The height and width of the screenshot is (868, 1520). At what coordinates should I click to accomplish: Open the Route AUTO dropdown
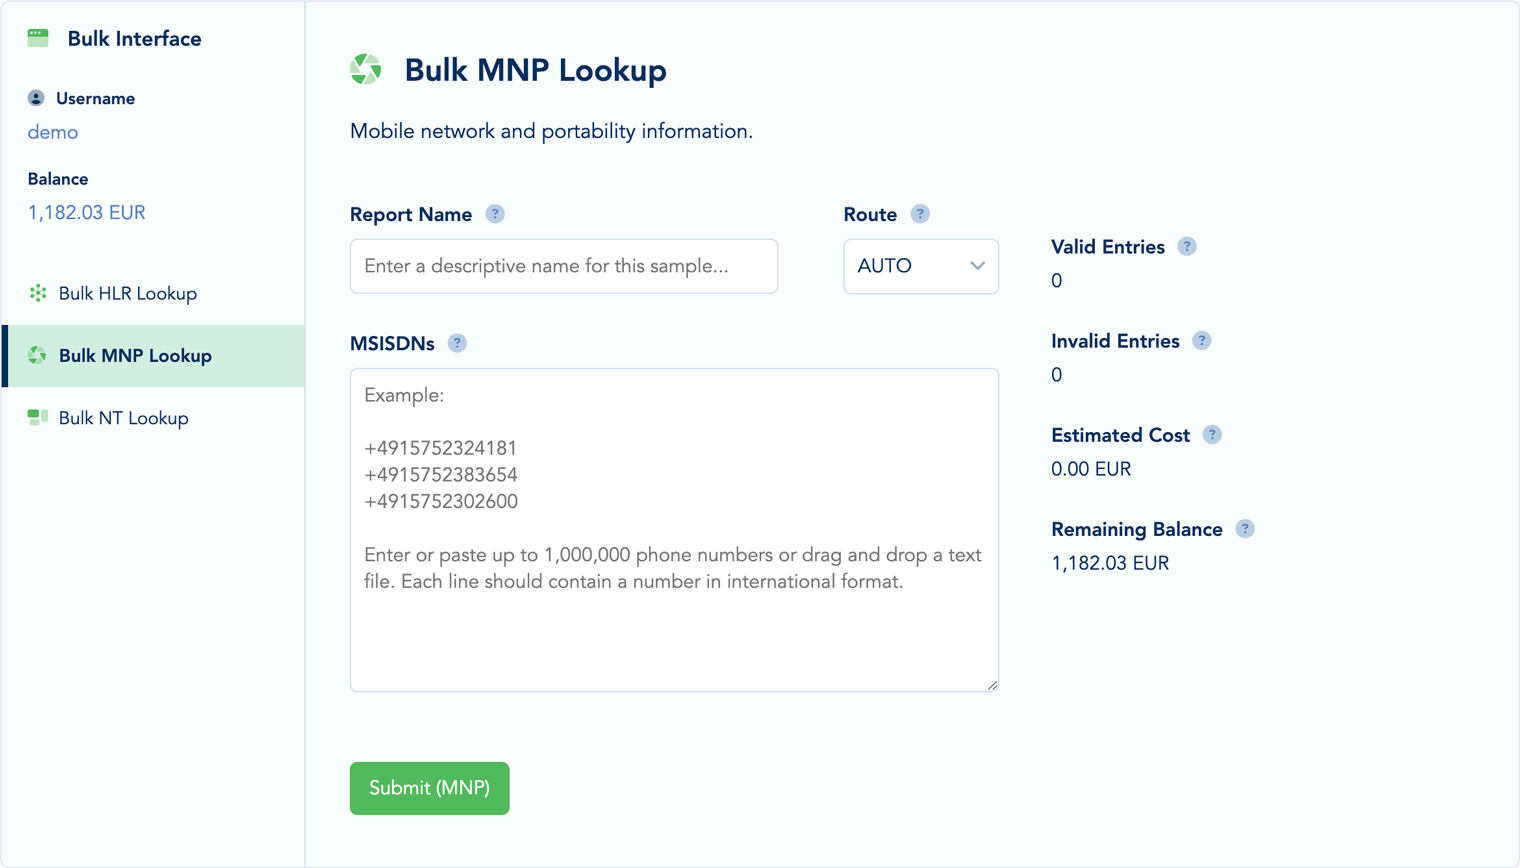[920, 266]
